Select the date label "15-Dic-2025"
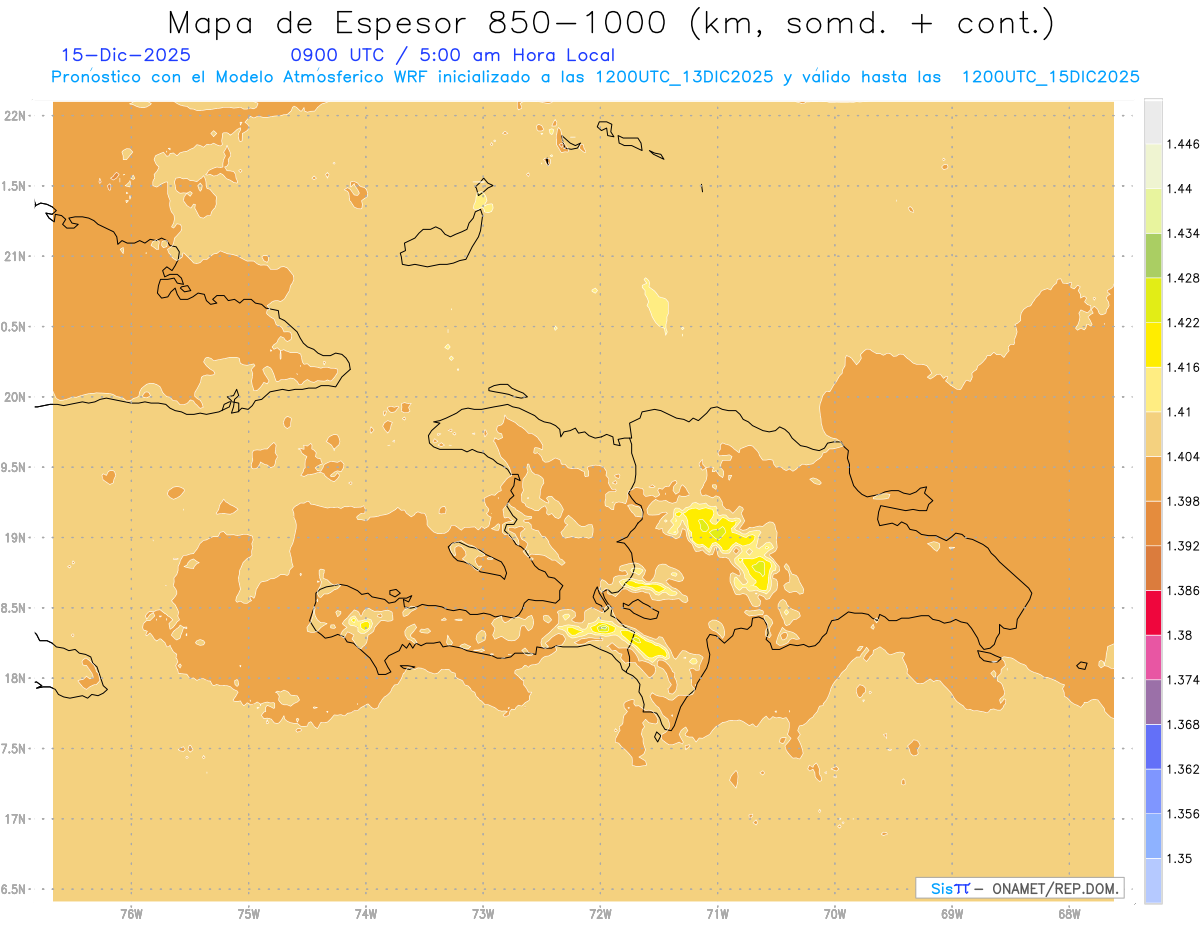The image size is (1200, 927). coord(126,55)
